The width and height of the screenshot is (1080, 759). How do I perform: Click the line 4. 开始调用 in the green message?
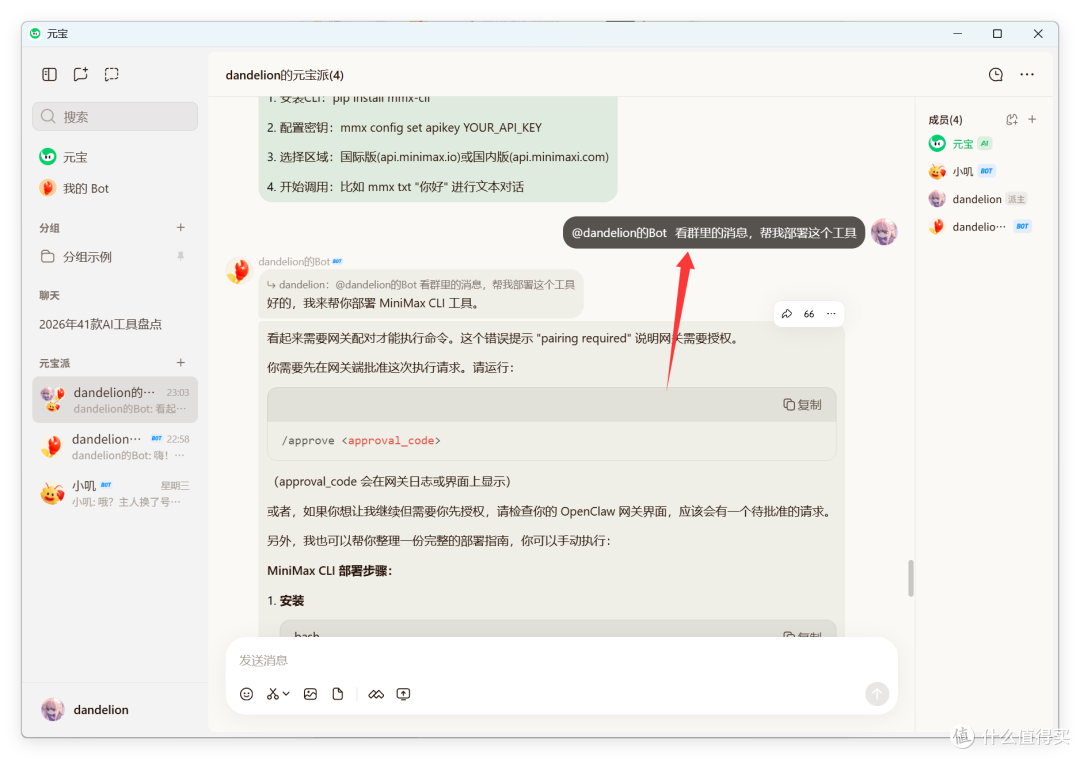(395, 187)
